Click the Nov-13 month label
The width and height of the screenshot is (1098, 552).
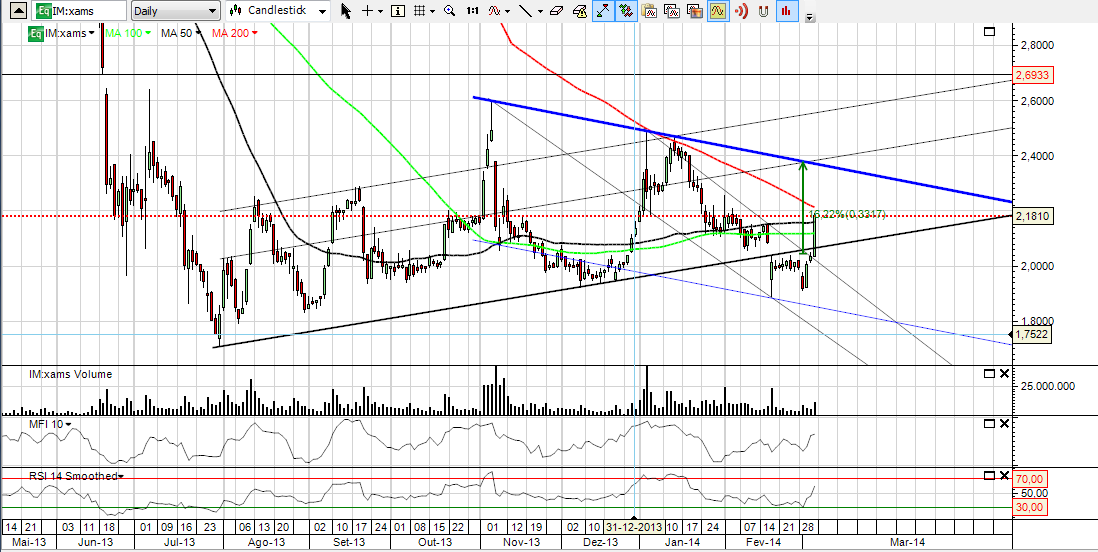coord(522,542)
